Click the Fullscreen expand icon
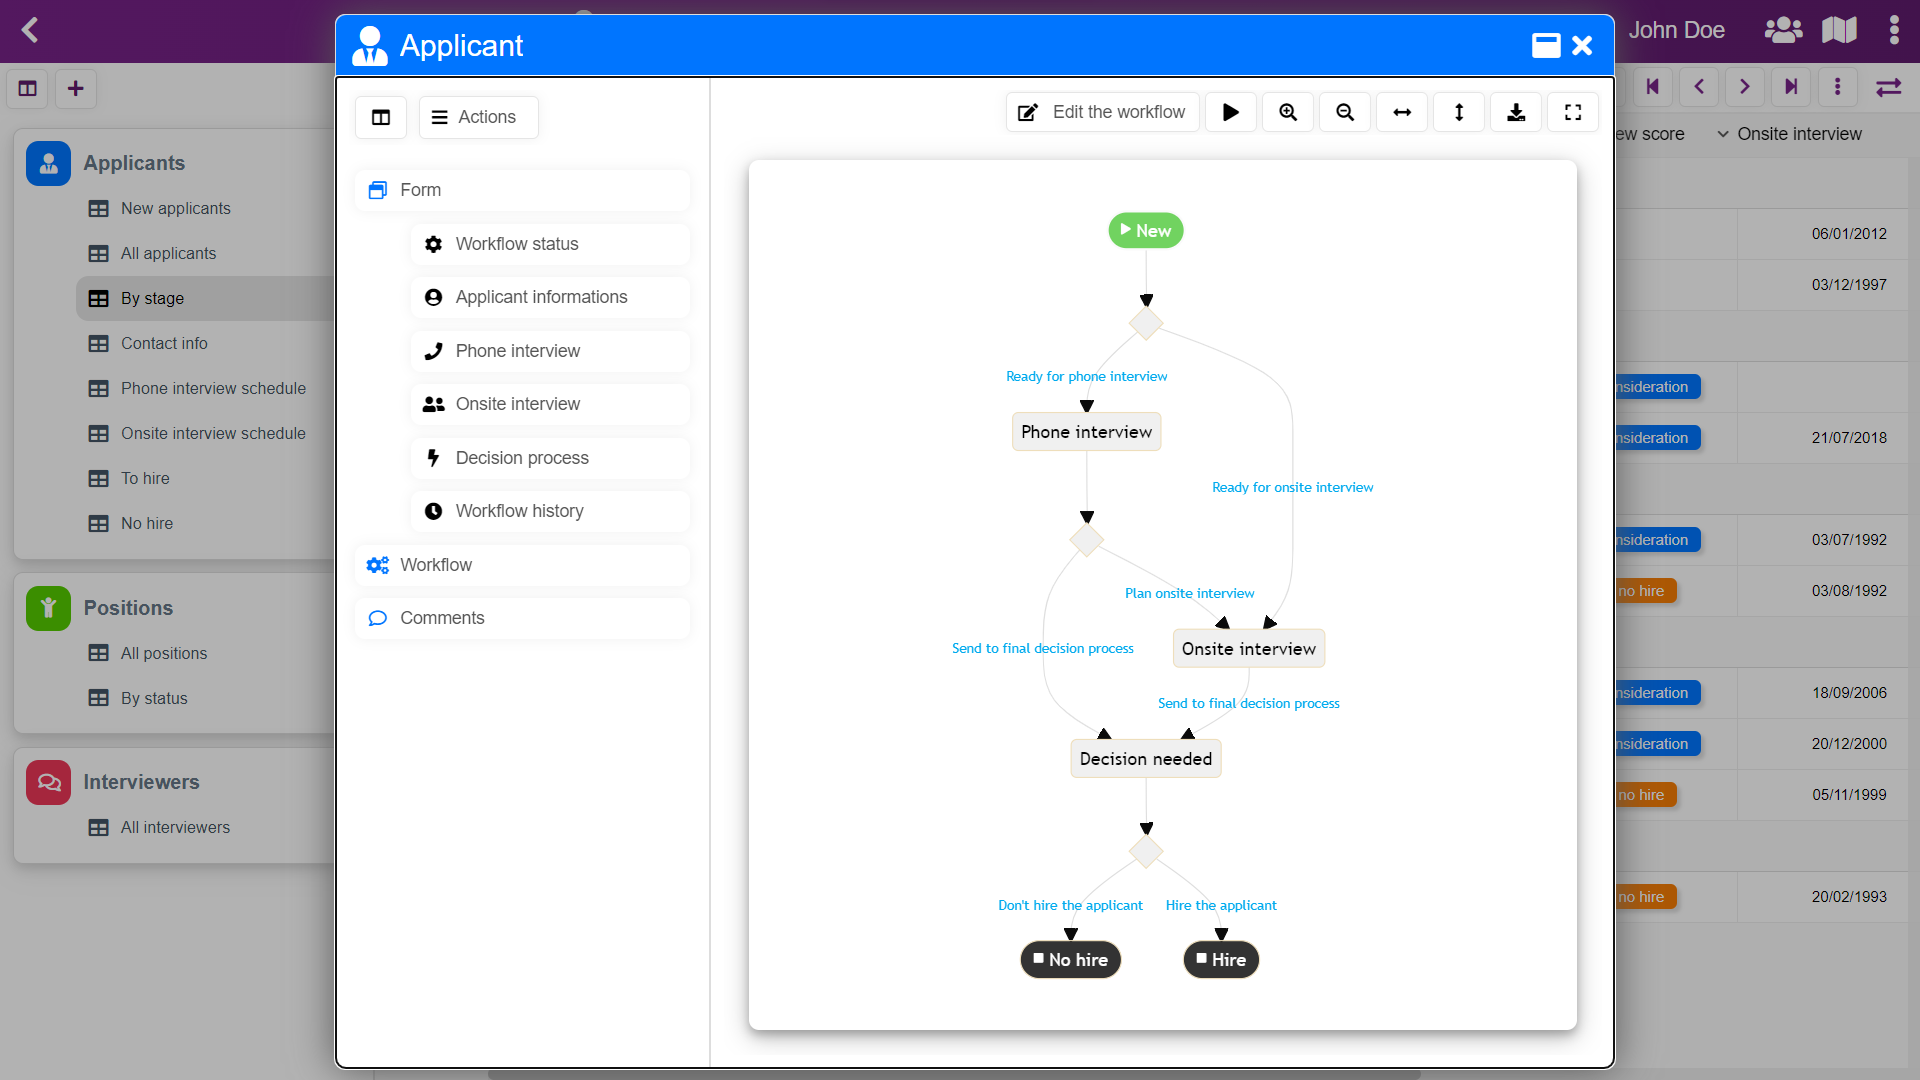Screen dimensions: 1920x1080 click(x=1572, y=112)
